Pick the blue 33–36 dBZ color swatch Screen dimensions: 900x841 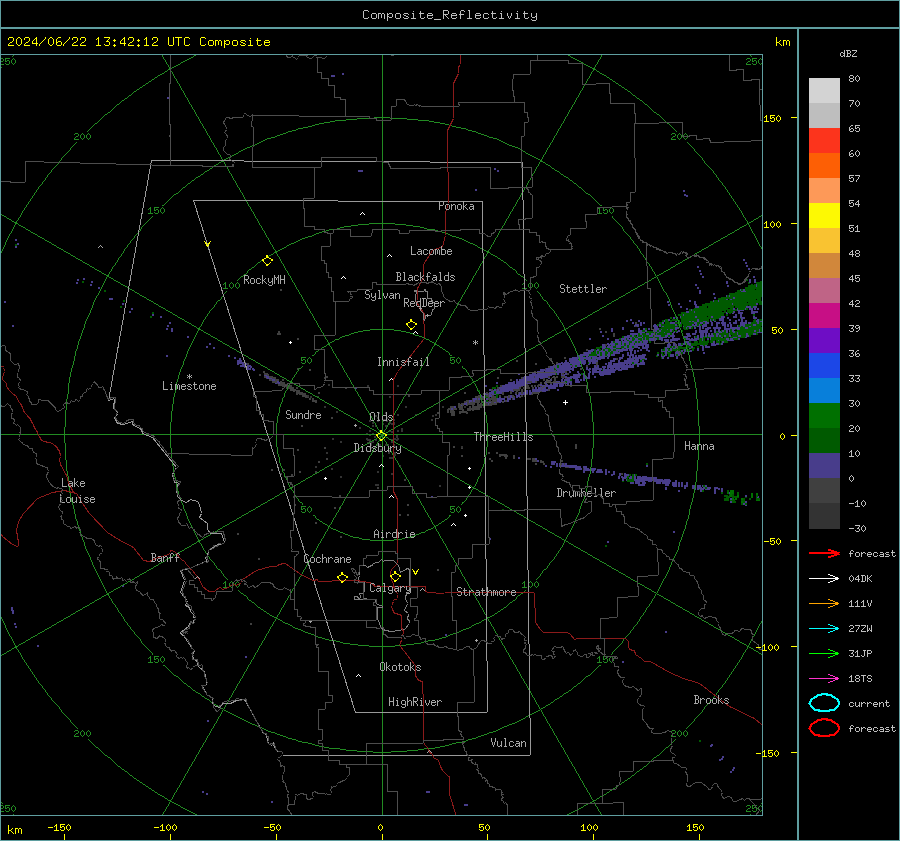point(824,365)
